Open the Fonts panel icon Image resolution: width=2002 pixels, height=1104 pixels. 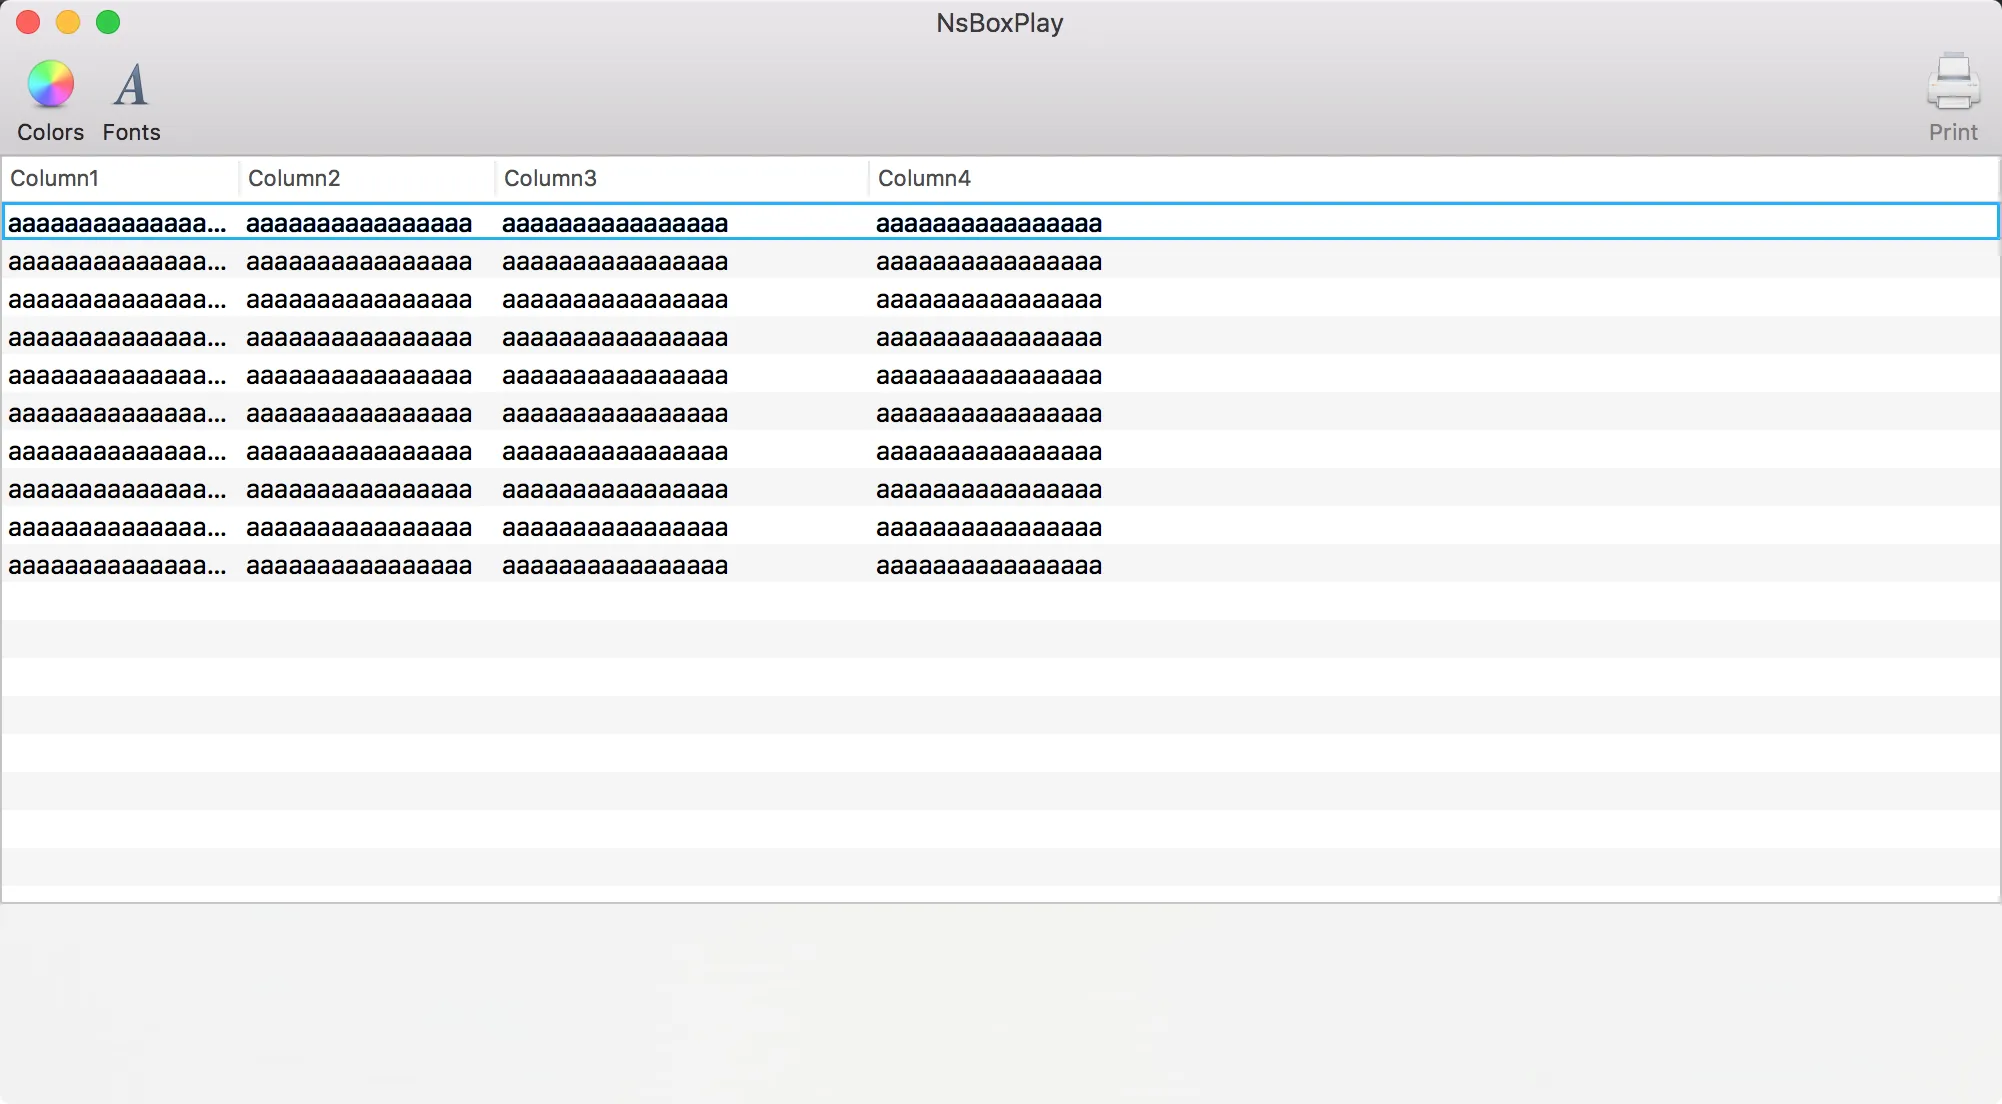click(x=131, y=86)
